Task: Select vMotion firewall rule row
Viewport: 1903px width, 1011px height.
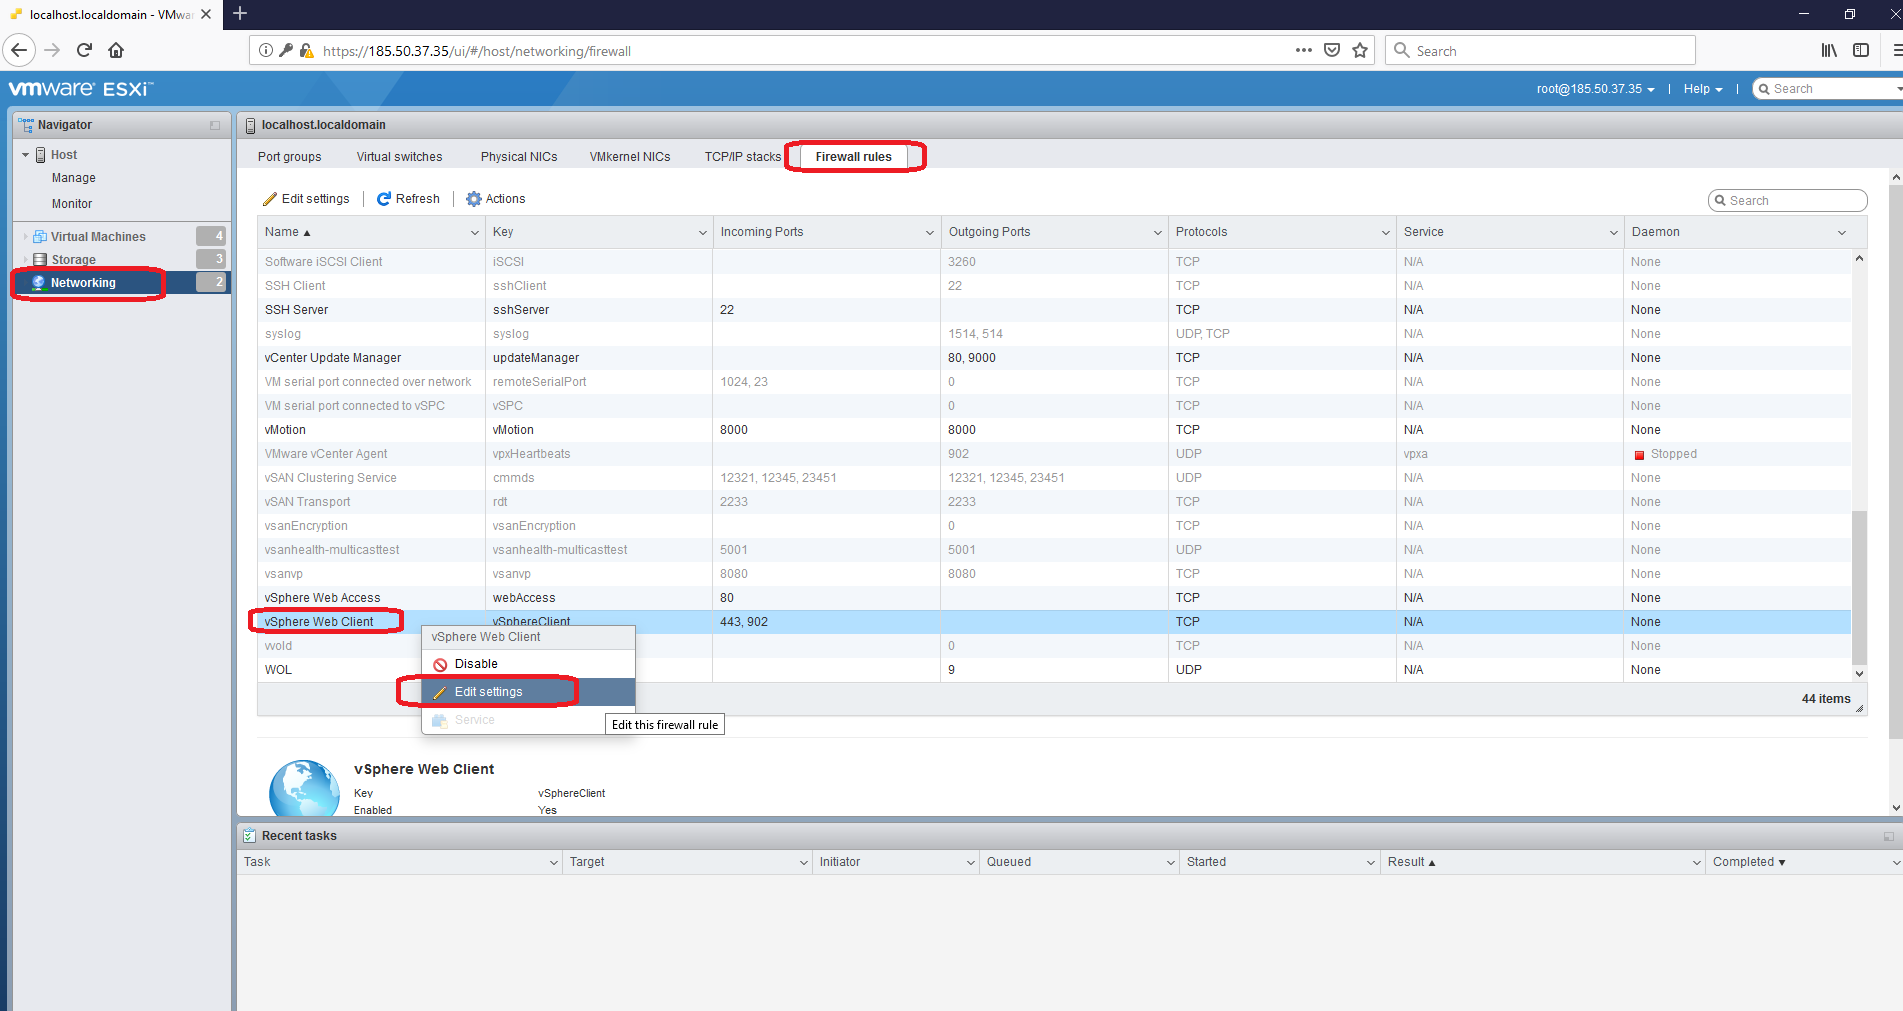Action: (1054, 430)
